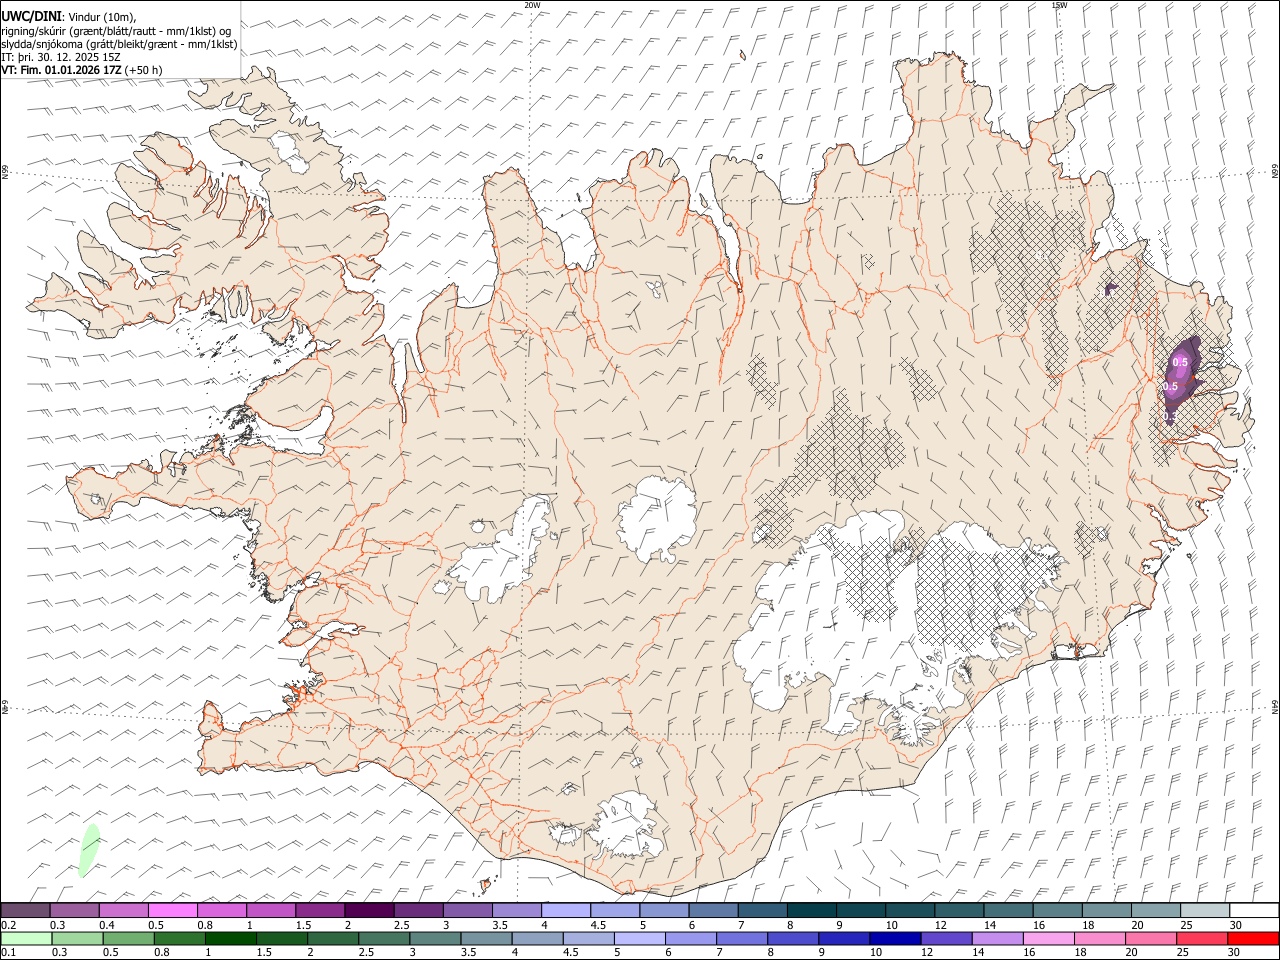1280x960 pixels.
Task: Click the 6–7 periwinkle swatch in lower legend row
Action: (x=691, y=938)
